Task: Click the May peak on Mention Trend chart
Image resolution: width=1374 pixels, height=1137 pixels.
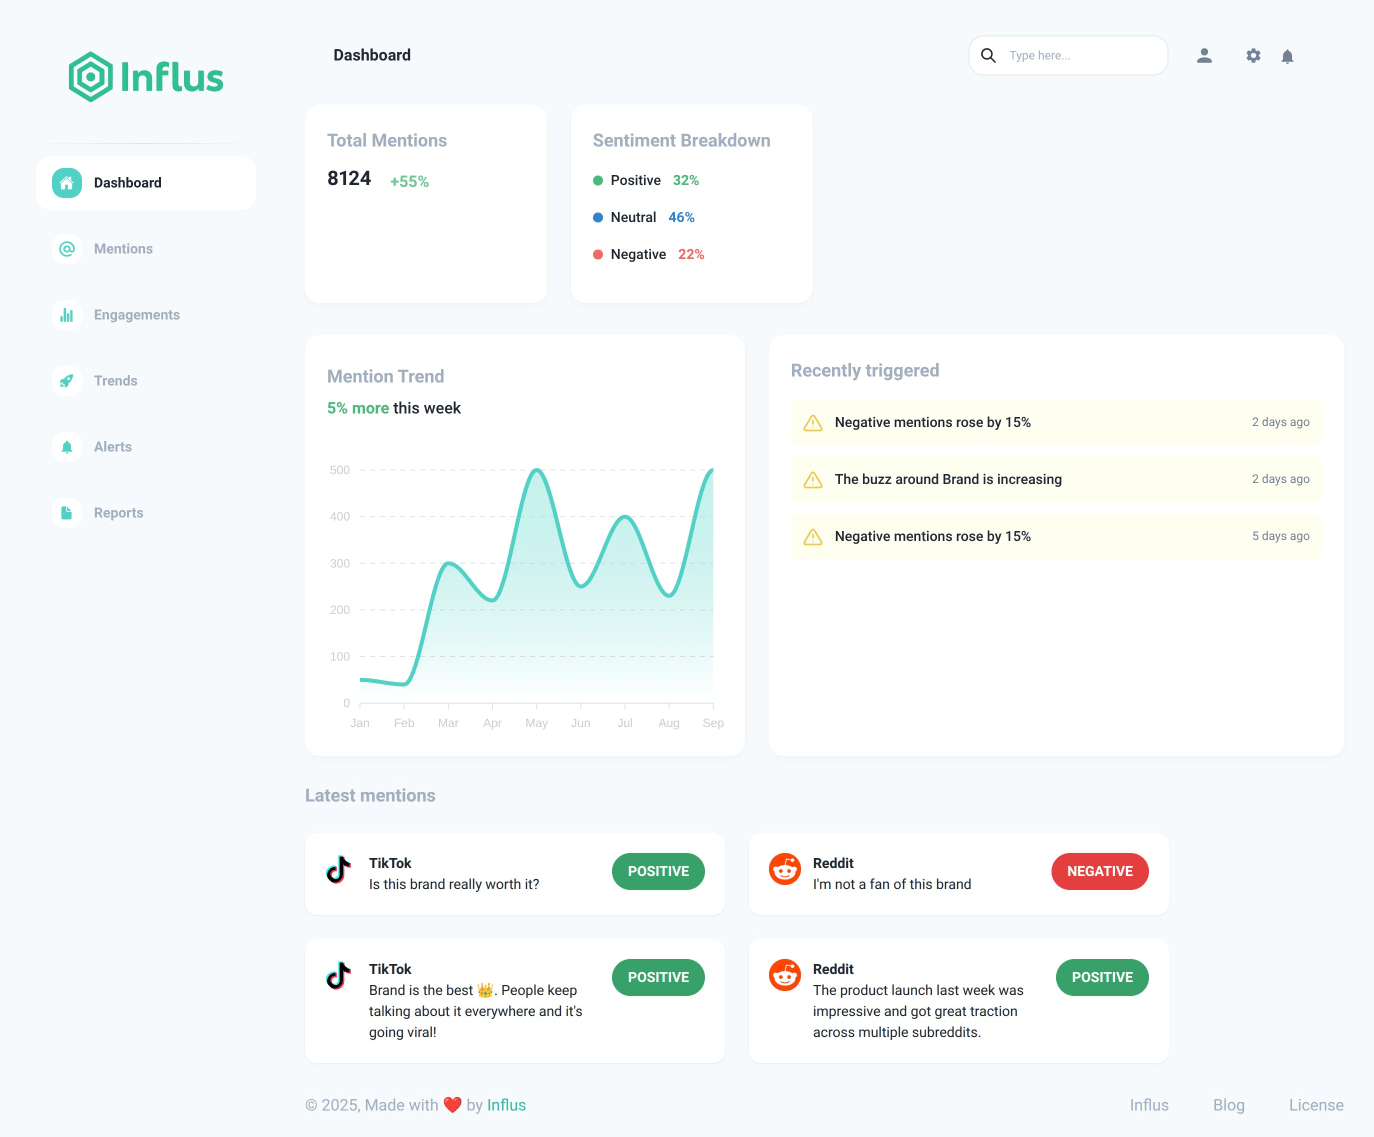Action: [537, 470]
